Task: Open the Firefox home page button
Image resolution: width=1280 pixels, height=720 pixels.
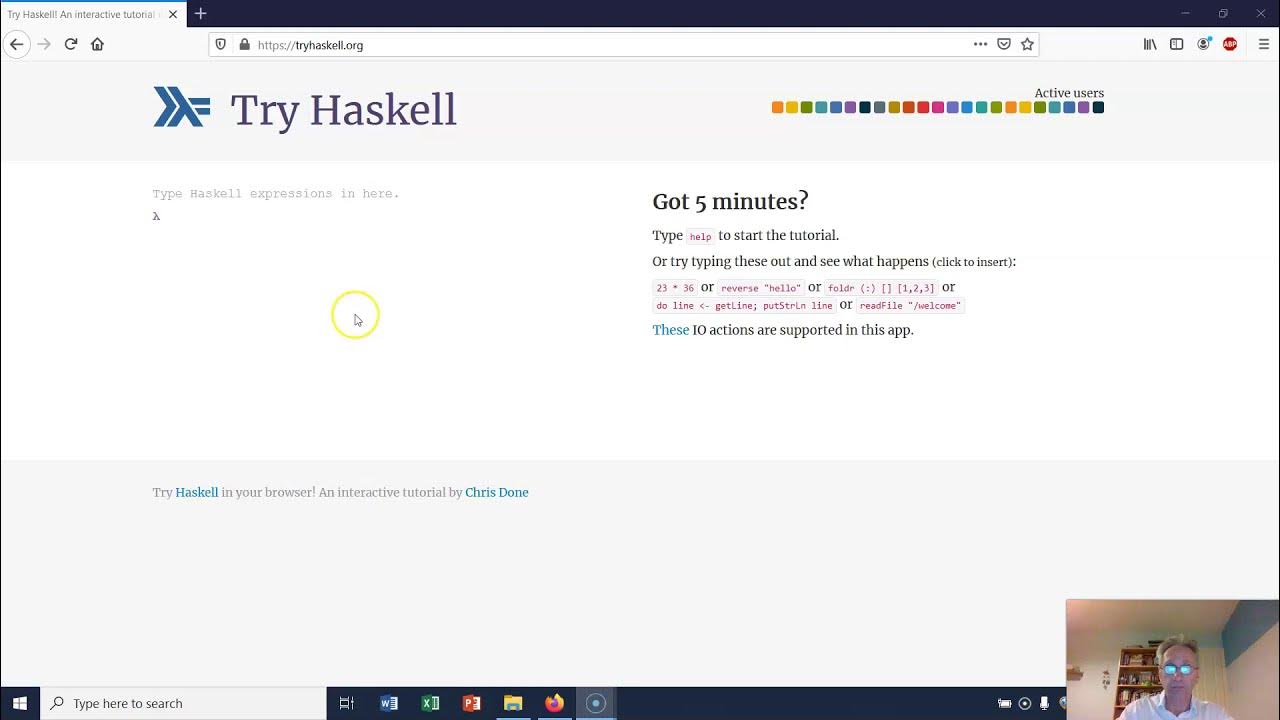Action: click(x=97, y=44)
